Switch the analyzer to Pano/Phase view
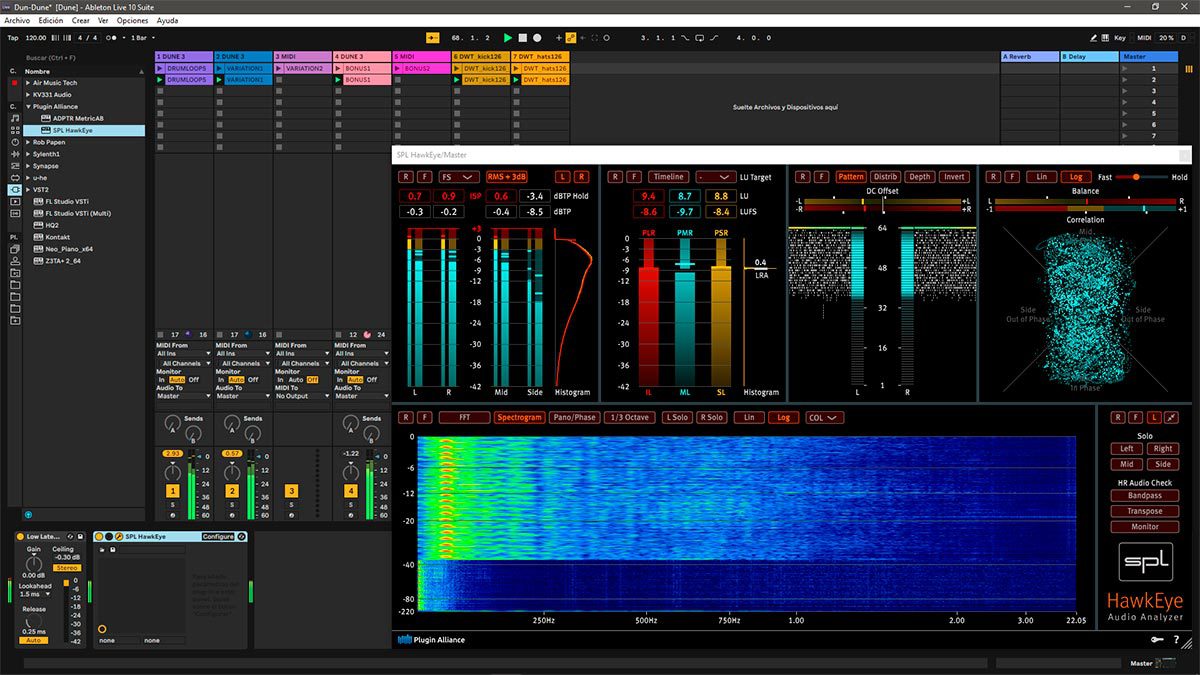 tap(574, 417)
